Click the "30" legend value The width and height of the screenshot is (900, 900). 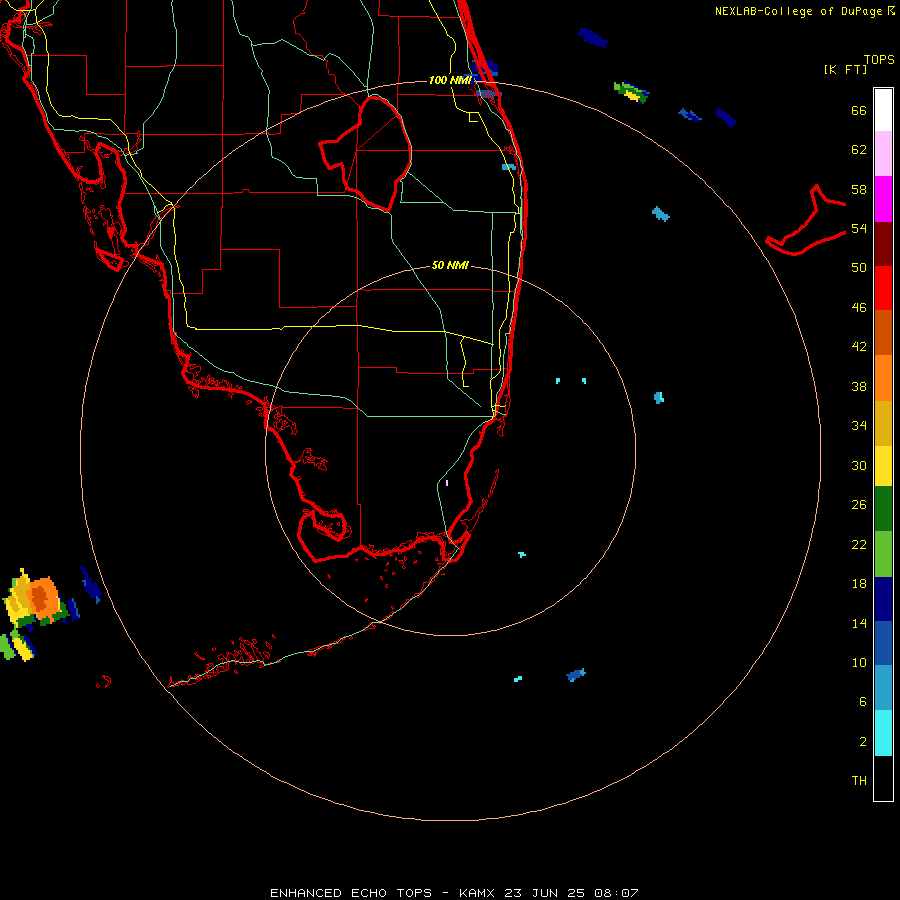(859, 465)
